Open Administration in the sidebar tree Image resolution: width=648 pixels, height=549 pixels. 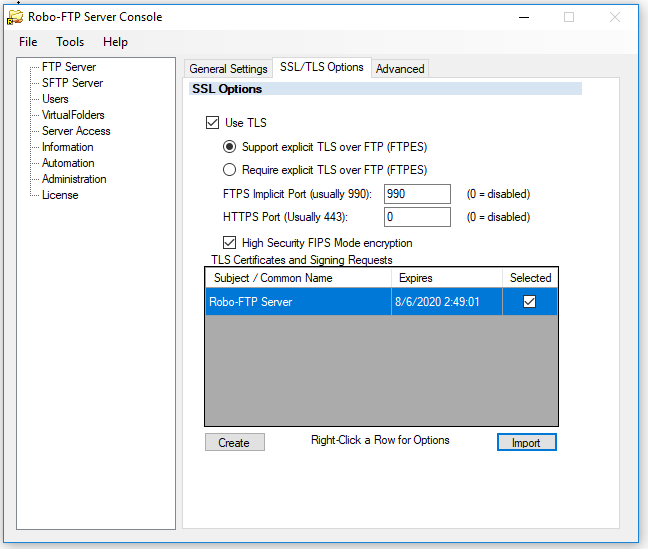(x=74, y=179)
